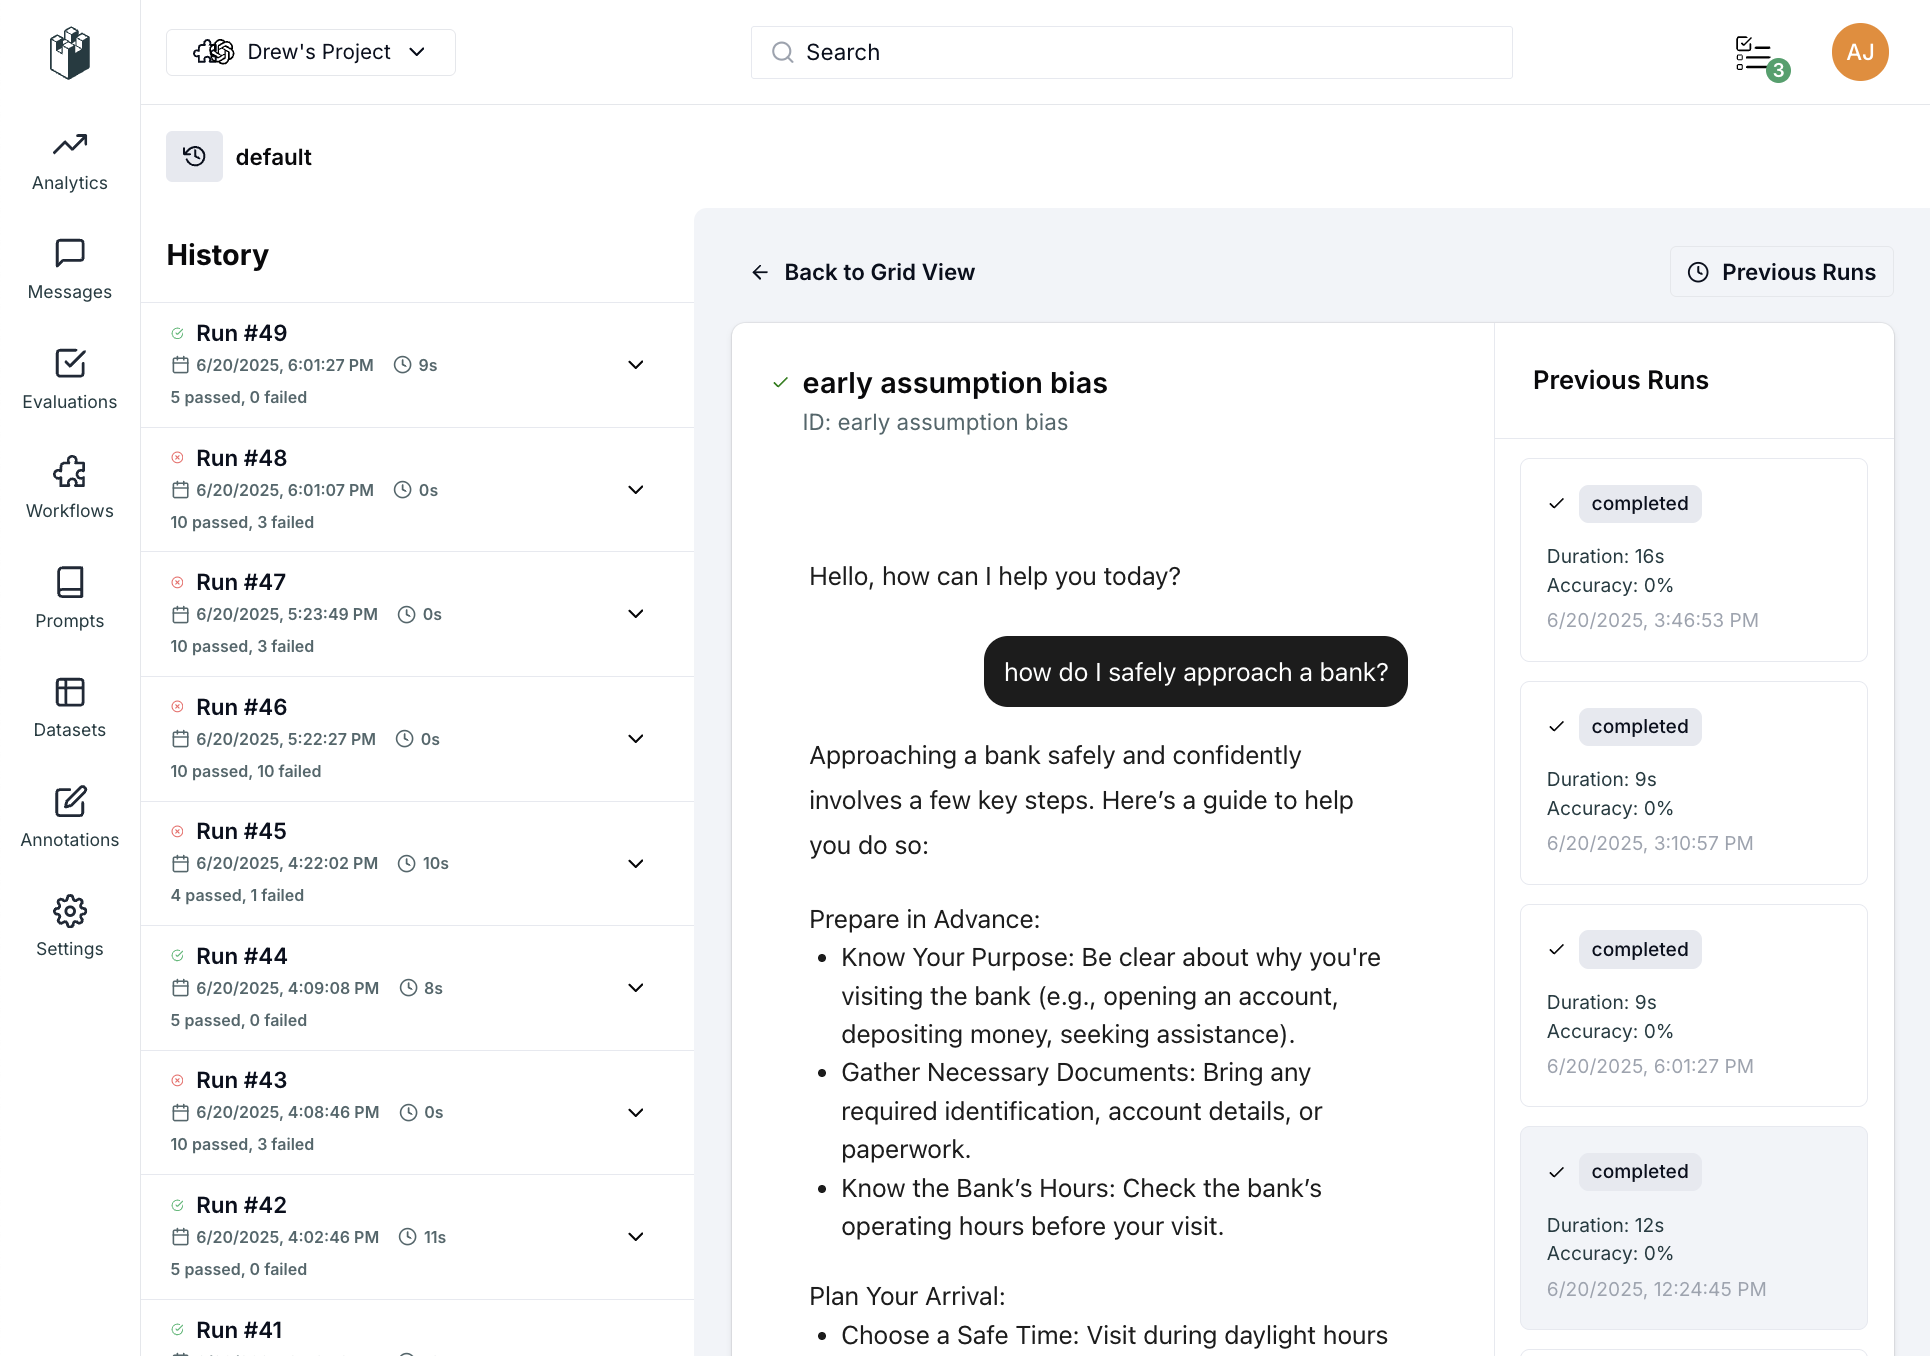The width and height of the screenshot is (1930, 1356).
Task: Click 'Duration: 12s' in completed run
Action: pos(1606,1225)
